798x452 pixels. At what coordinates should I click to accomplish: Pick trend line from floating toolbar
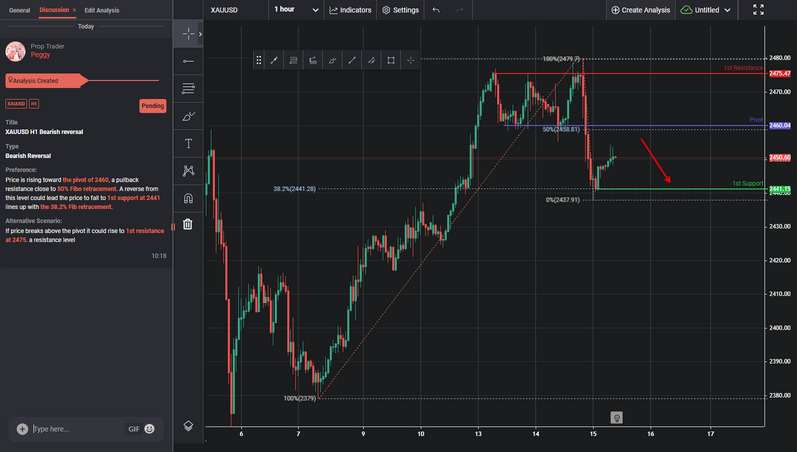pyautogui.click(x=274, y=60)
